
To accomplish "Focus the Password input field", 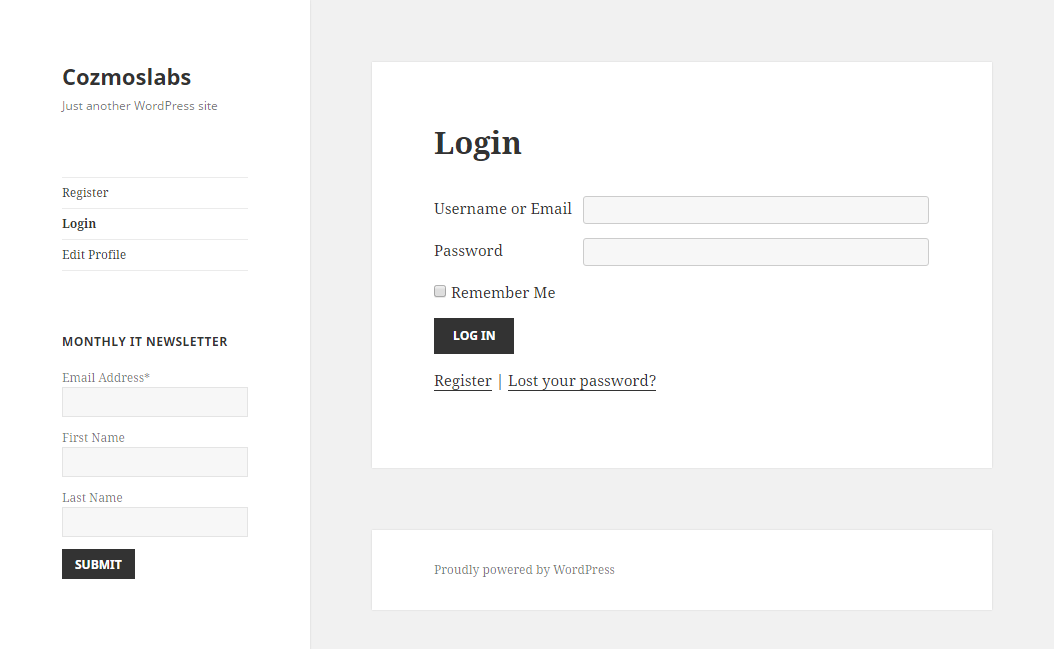I will pyautogui.click(x=756, y=252).
